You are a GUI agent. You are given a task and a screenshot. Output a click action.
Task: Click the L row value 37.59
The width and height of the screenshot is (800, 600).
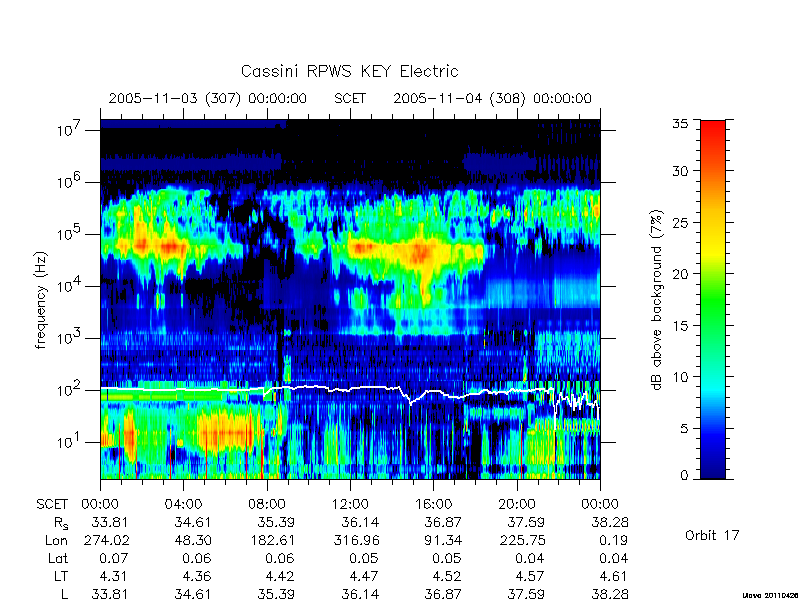coord(526,594)
